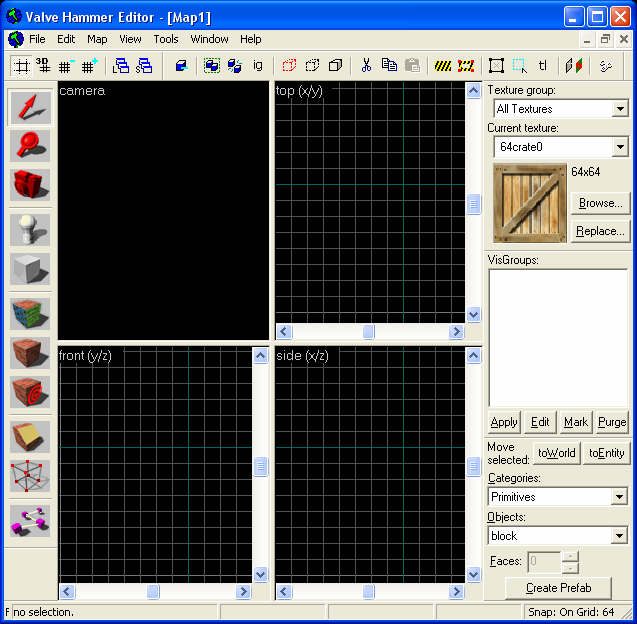Click side view scroll down arrow

474,574
